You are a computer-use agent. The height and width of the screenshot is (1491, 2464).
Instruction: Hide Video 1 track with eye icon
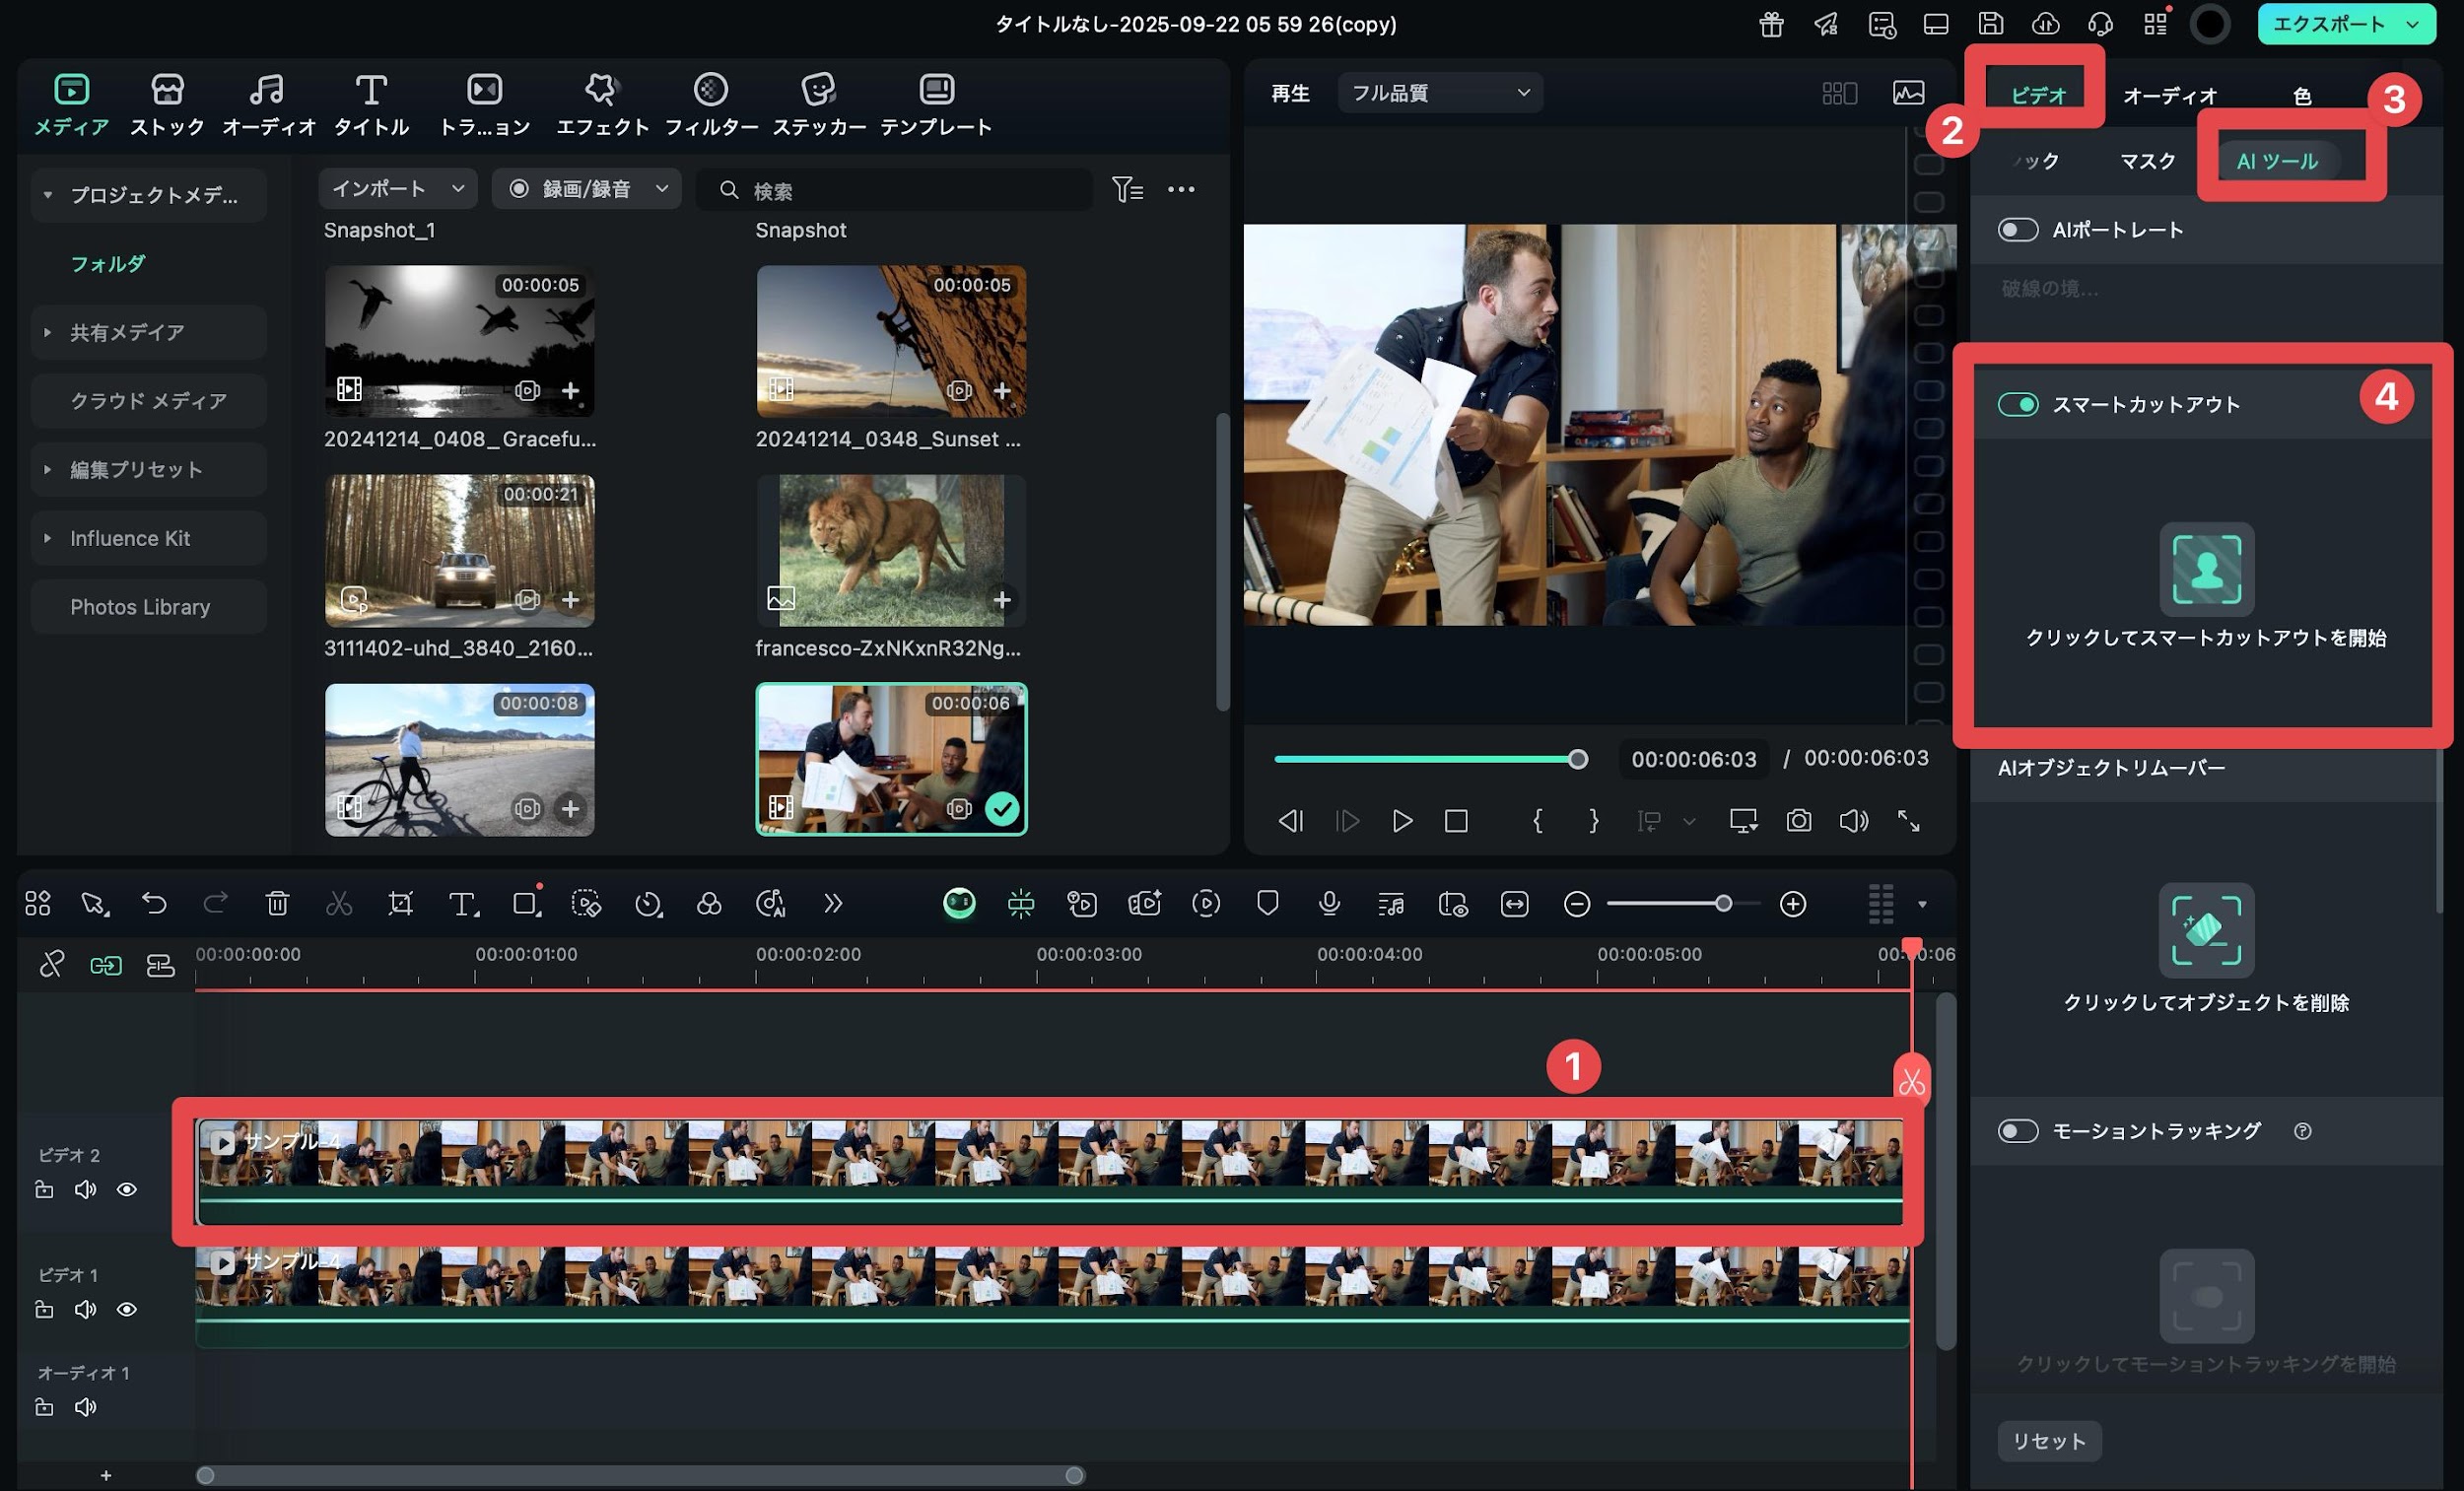click(127, 1310)
